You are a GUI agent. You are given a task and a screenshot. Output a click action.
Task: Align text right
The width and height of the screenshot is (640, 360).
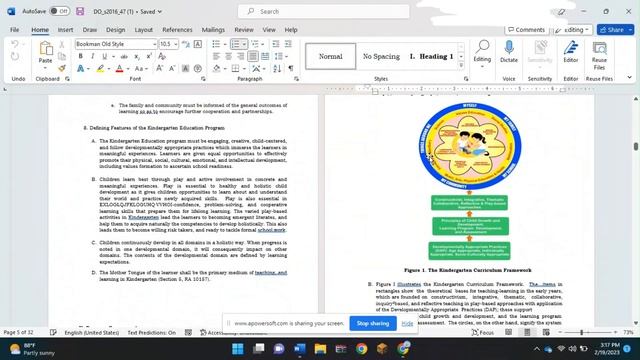240,56
